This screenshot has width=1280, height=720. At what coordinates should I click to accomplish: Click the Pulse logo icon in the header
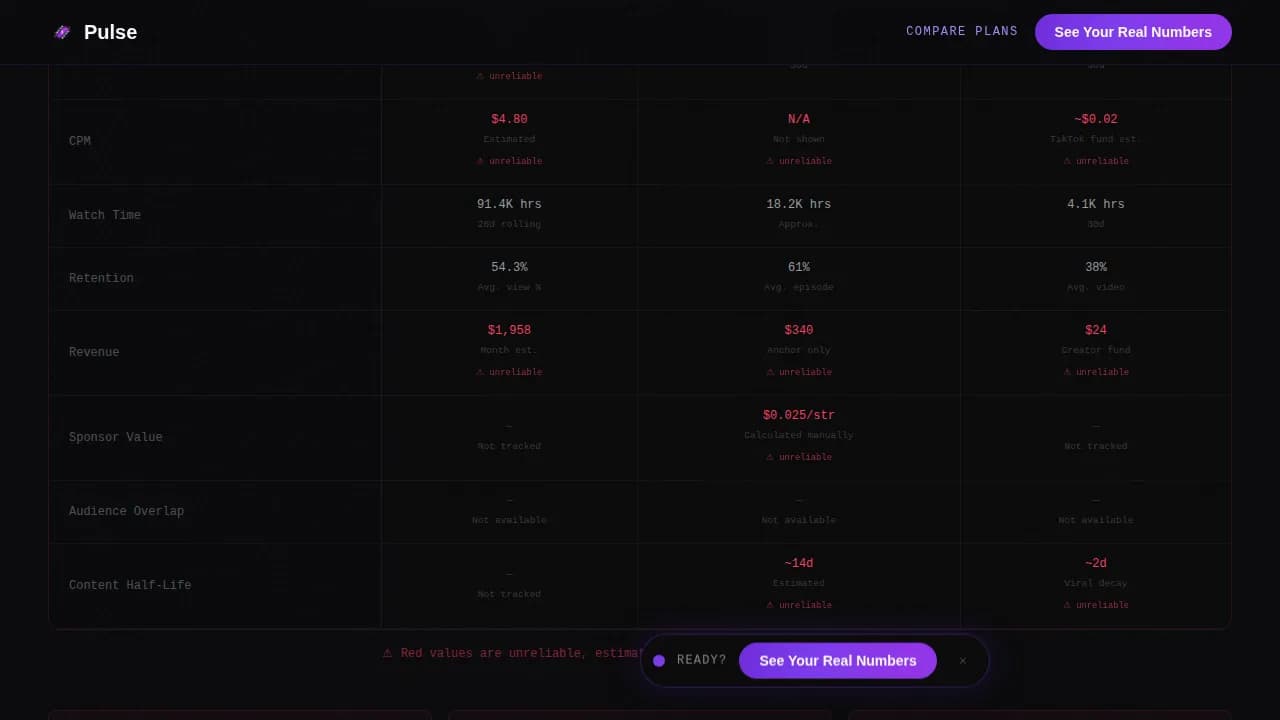tap(62, 31)
